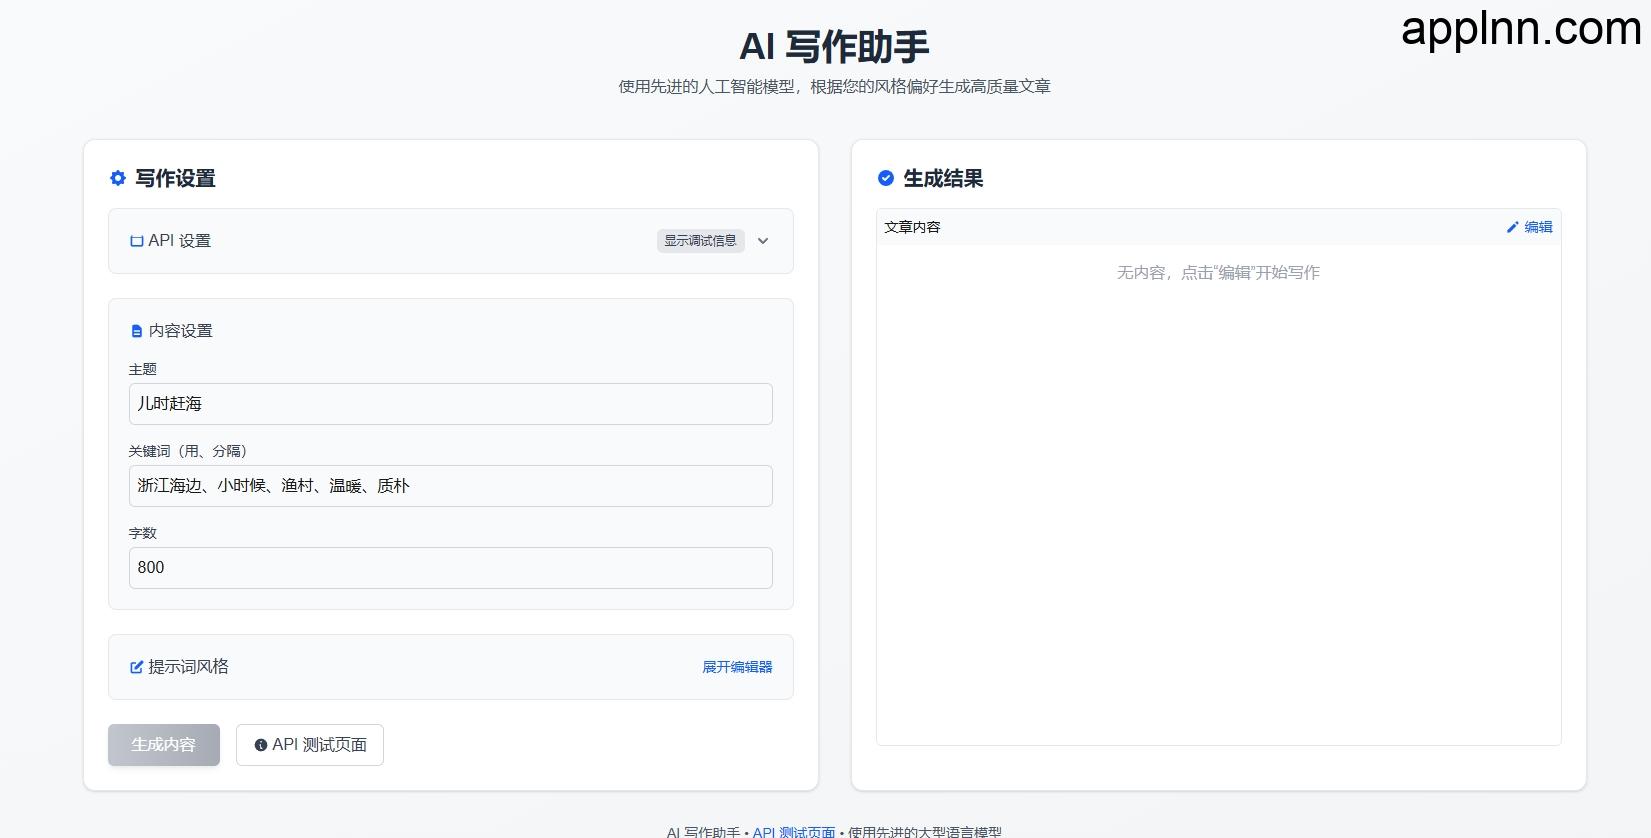Click the gear icon beside 写作设置
Viewport: 1651px width, 838px height.
point(118,178)
